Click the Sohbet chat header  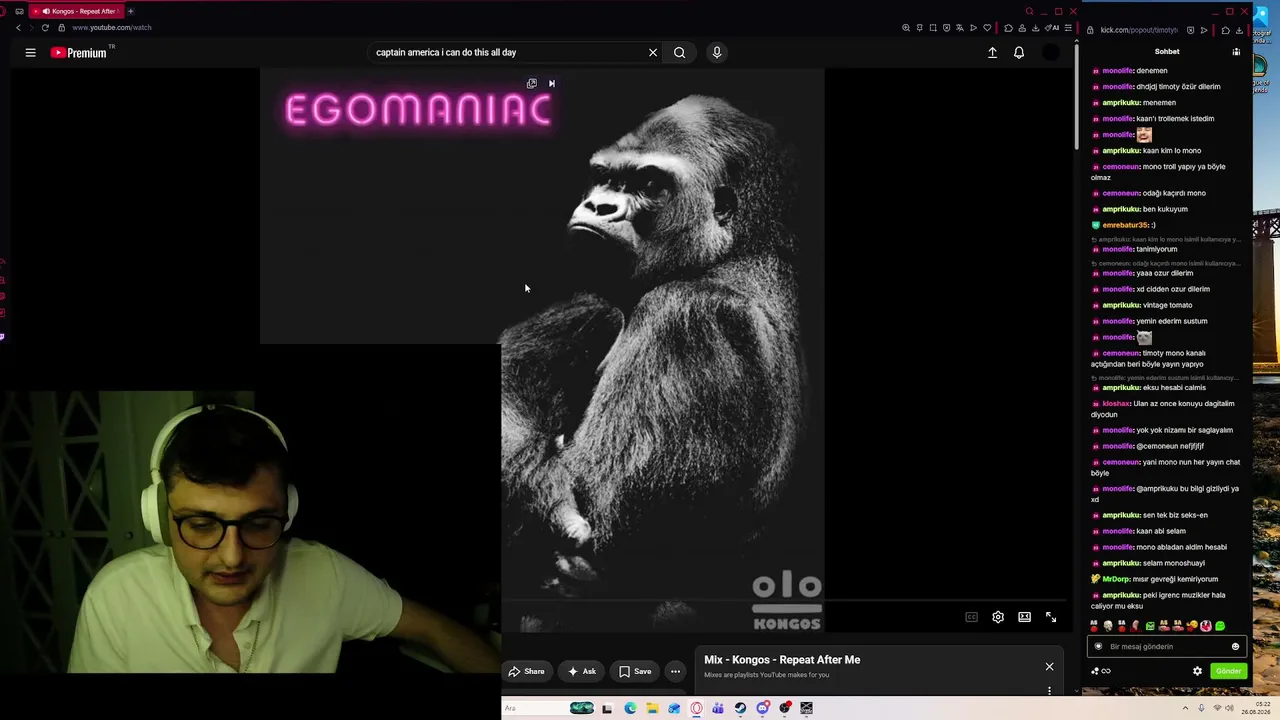(1167, 51)
